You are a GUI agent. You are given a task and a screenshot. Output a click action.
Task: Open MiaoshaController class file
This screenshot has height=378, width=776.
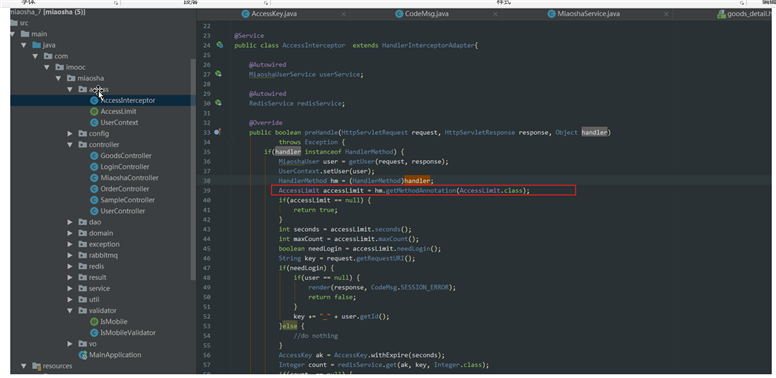coord(129,178)
